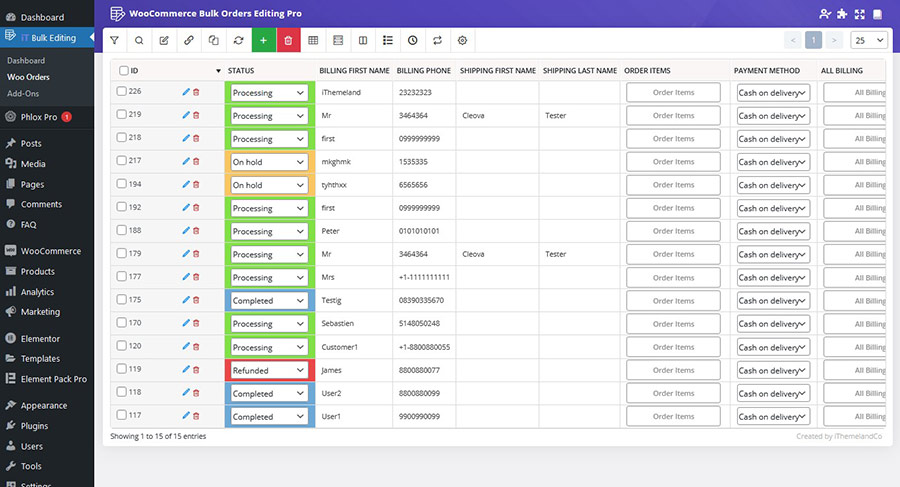900x487 pixels.
Task: Click the red trash delete button
Action: (288, 40)
